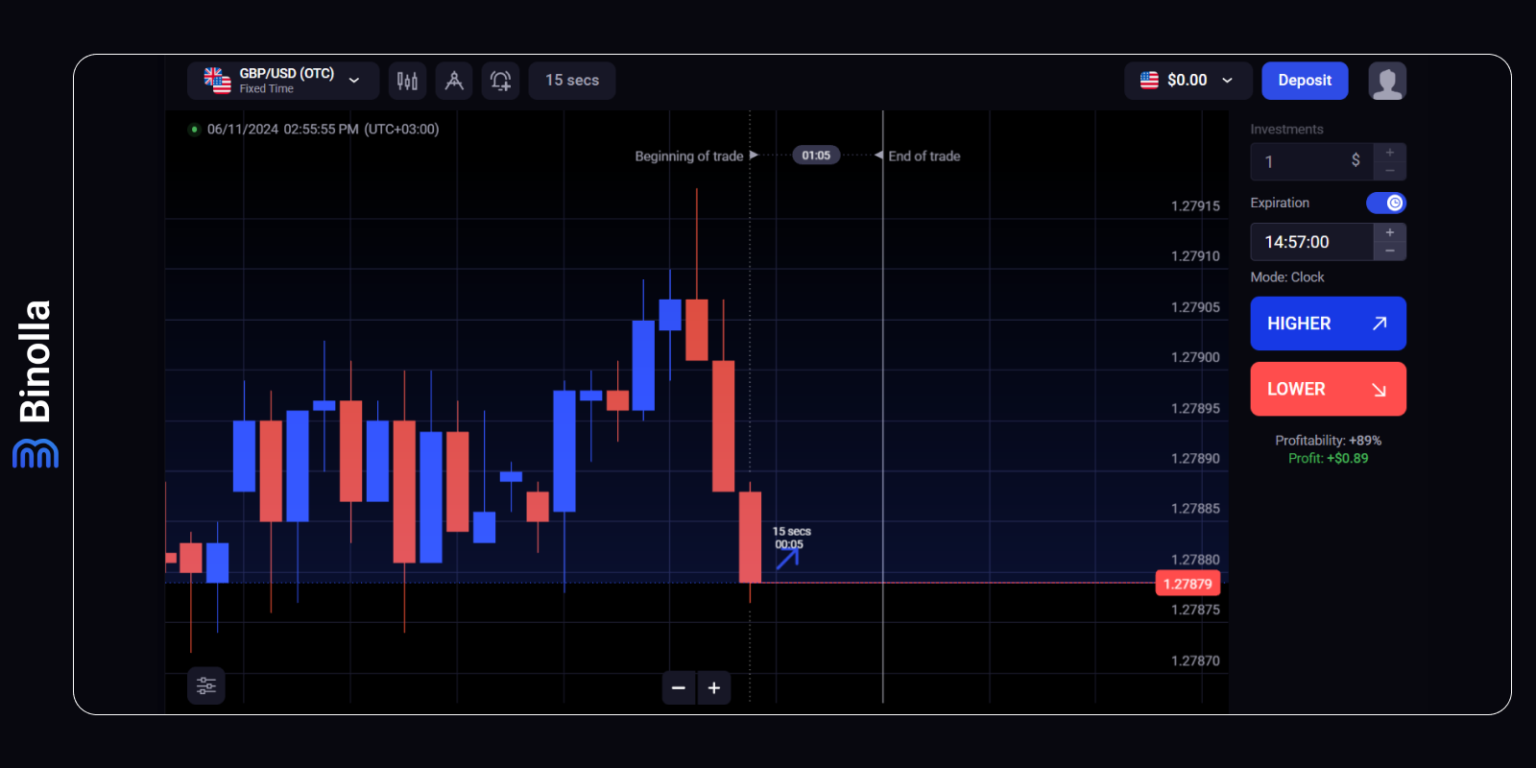Viewport: 1536px width, 768px height.
Task: Open the 15 secs timeframe selector
Action: point(571,81)
